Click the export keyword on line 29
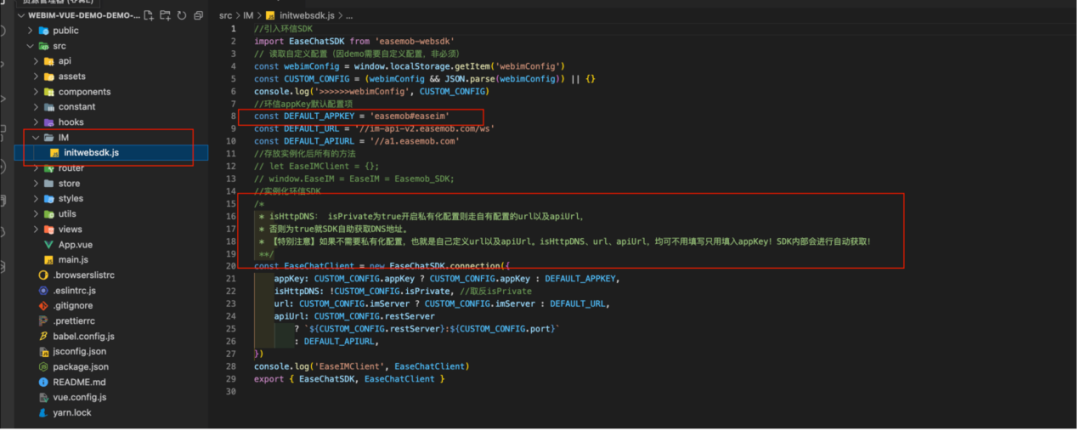The width and height of the screenshot is (1080, 431). 269,379
